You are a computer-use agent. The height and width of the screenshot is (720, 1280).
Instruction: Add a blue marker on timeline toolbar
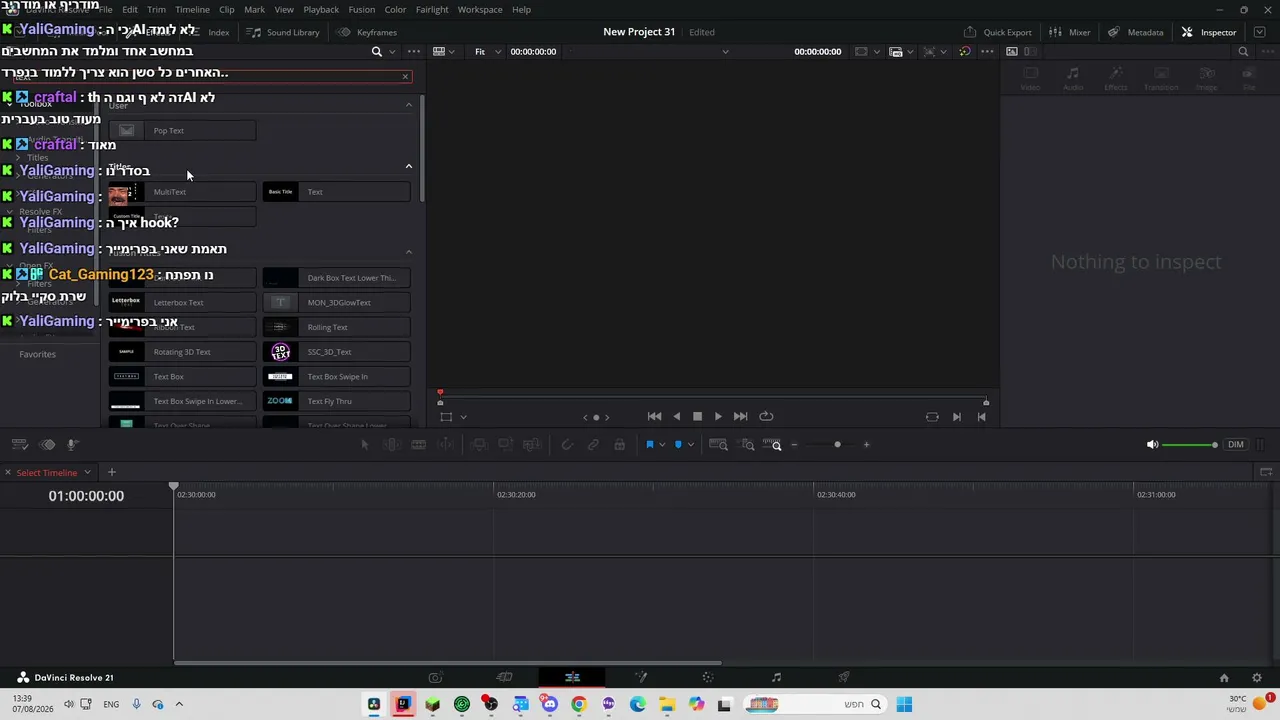point(678,445)
